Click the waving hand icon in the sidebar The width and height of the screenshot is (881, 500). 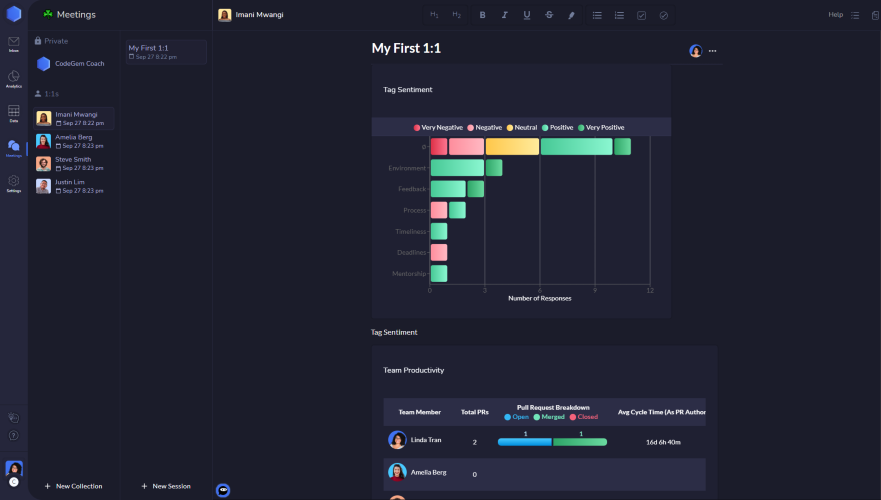point(13,417)
